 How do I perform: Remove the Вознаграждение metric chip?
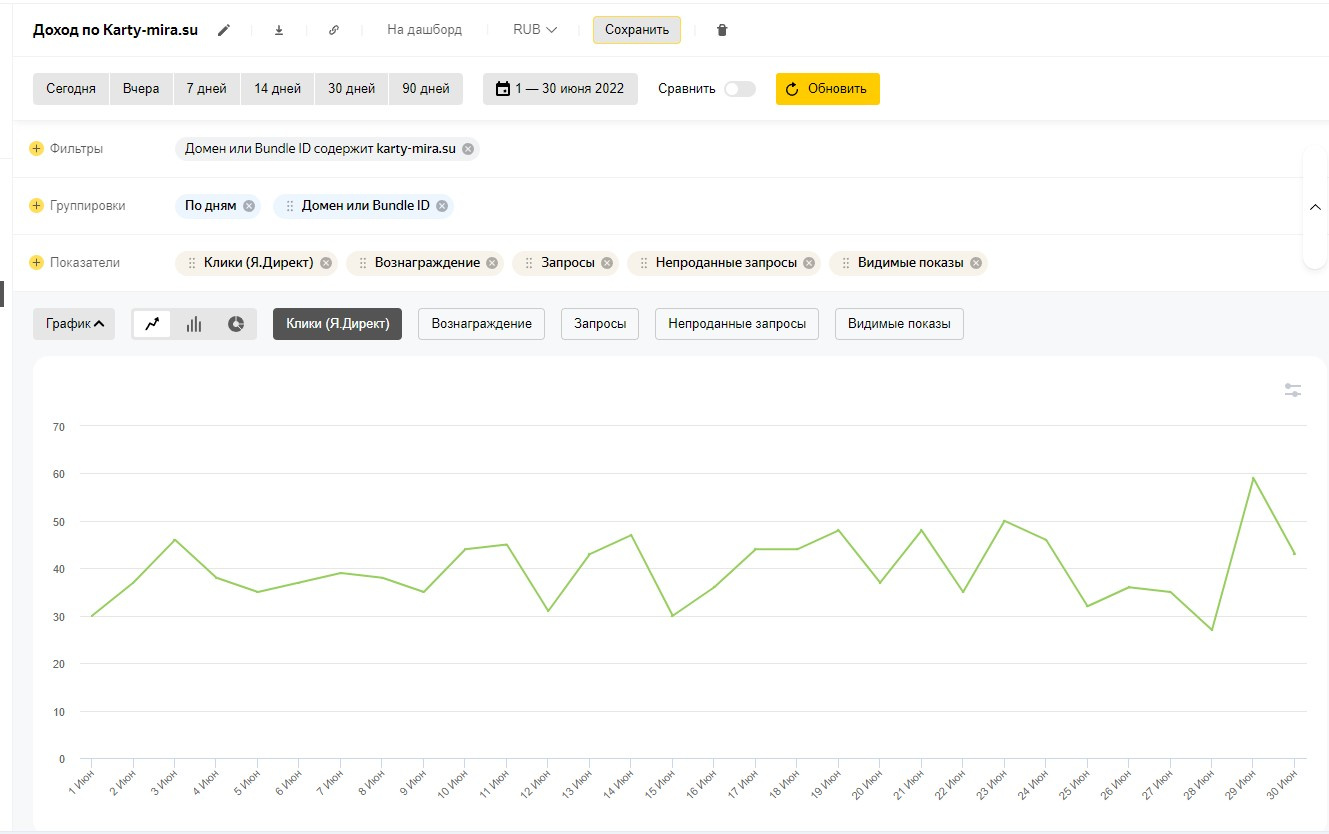point(492,263)
